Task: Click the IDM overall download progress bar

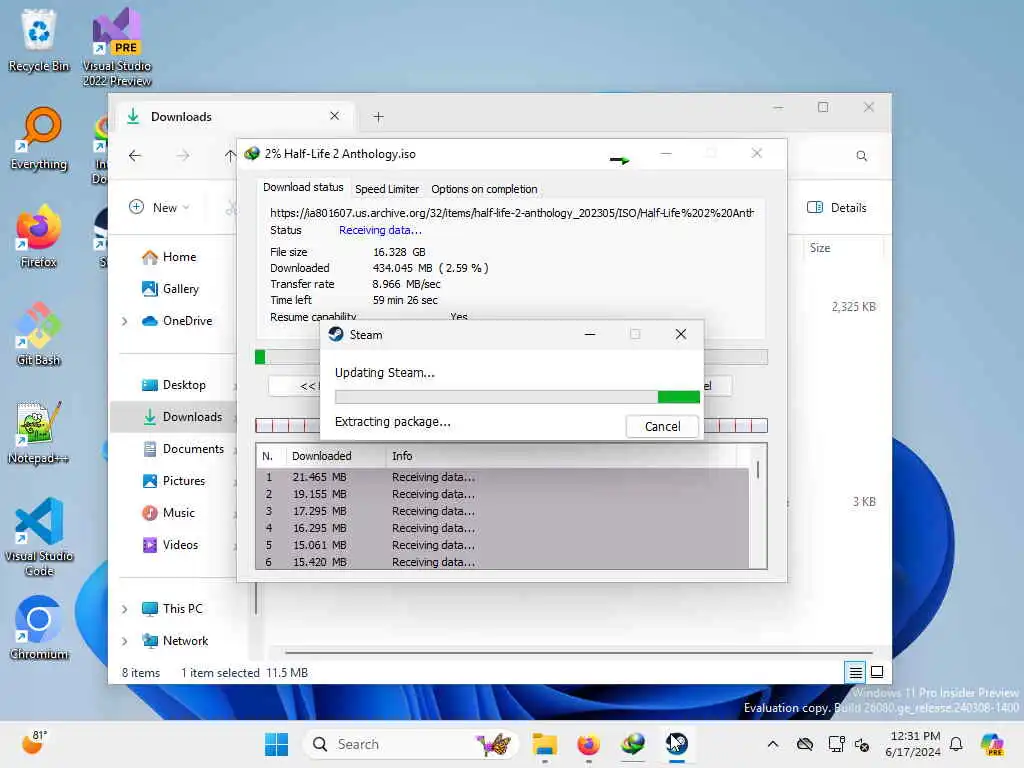Action: [511, 357]
